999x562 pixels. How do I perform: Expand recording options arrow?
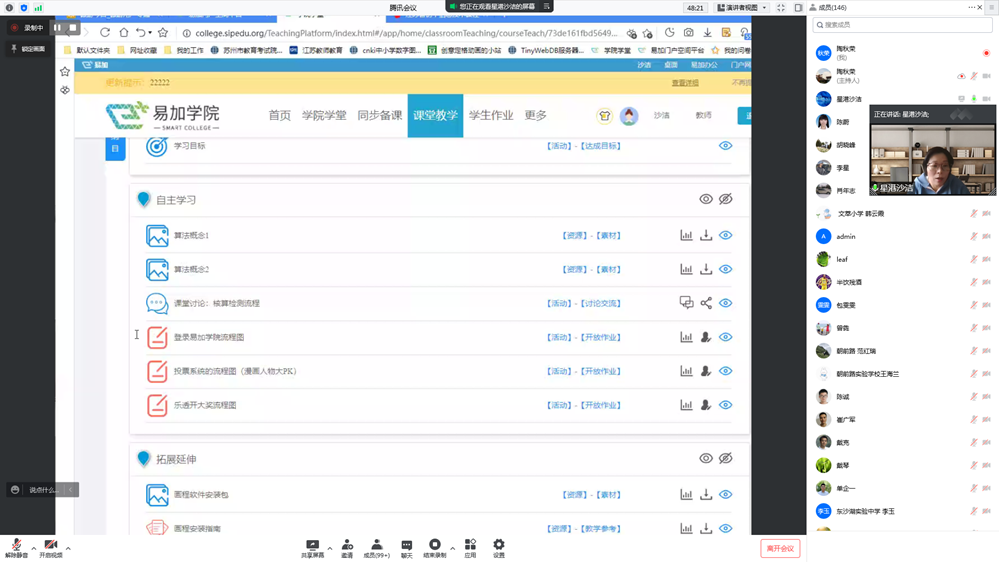[x=452, y=548]
